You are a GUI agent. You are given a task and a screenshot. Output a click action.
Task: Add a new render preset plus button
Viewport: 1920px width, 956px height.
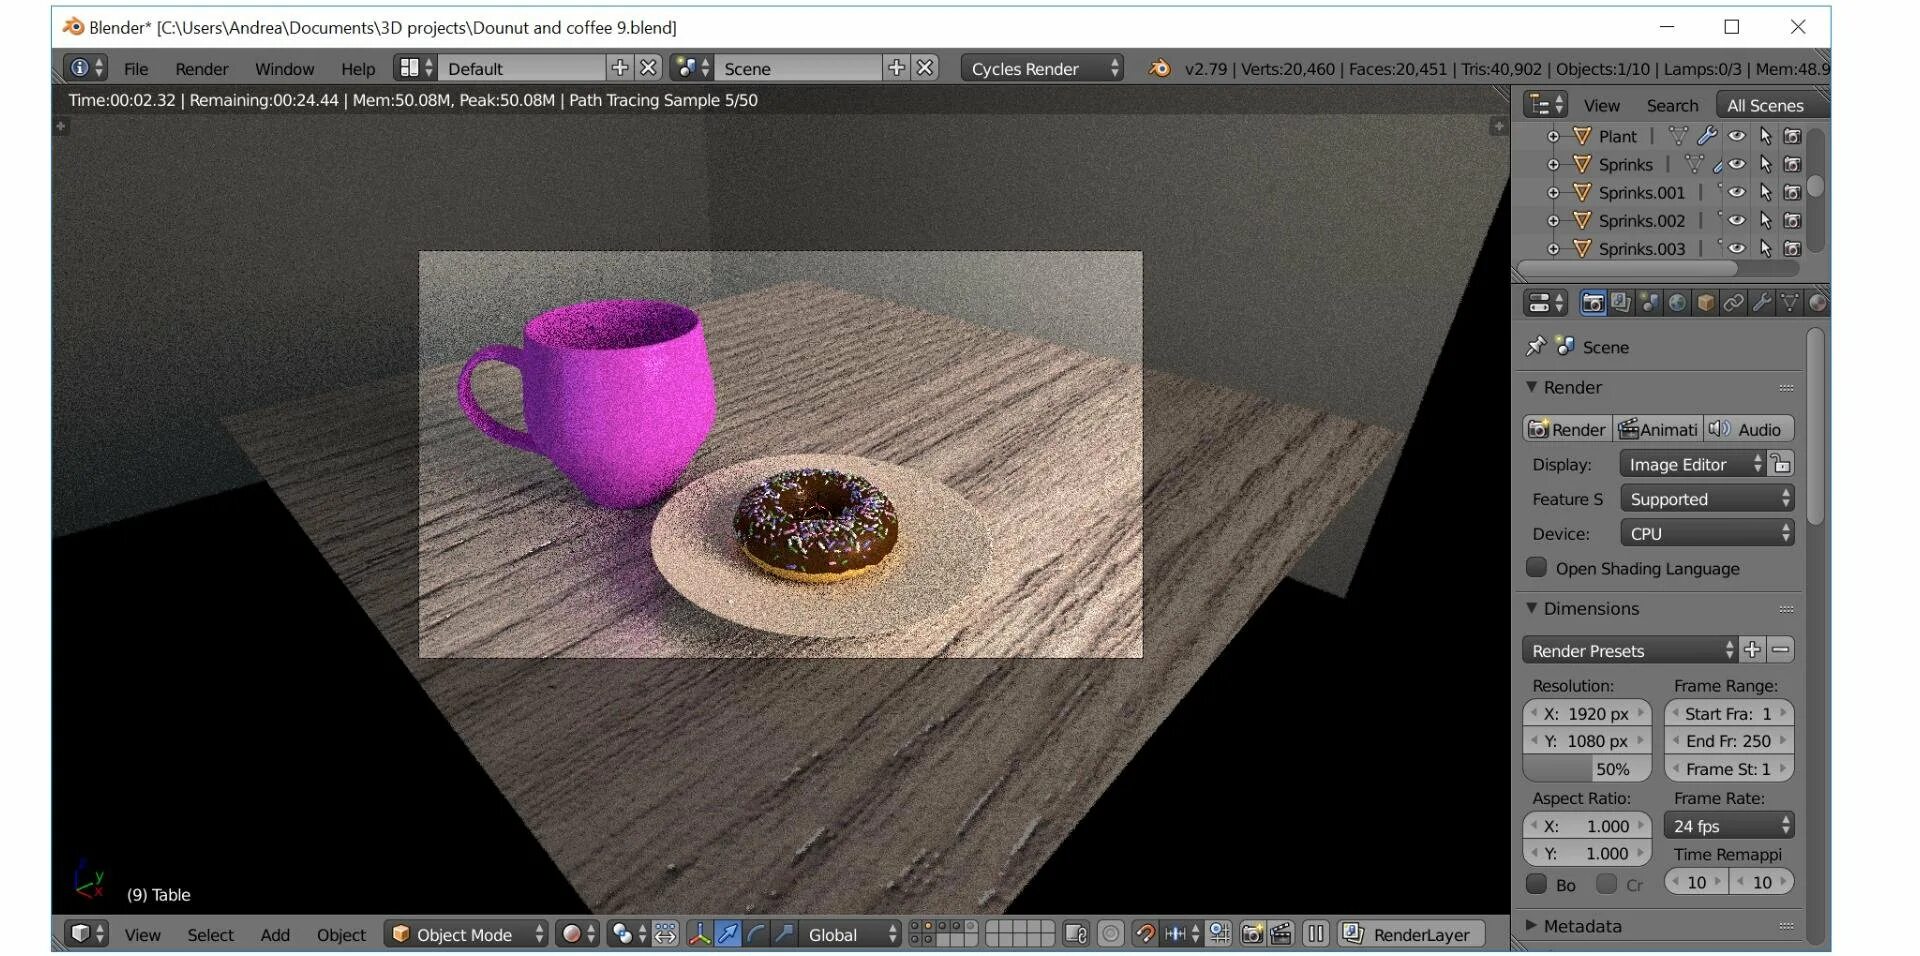click(1753, 650)
